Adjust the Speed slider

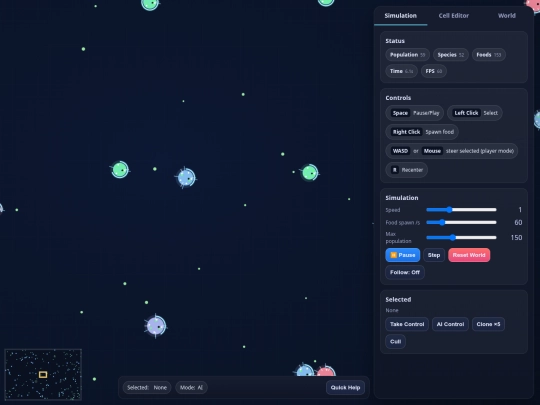(x=461, y=210)
